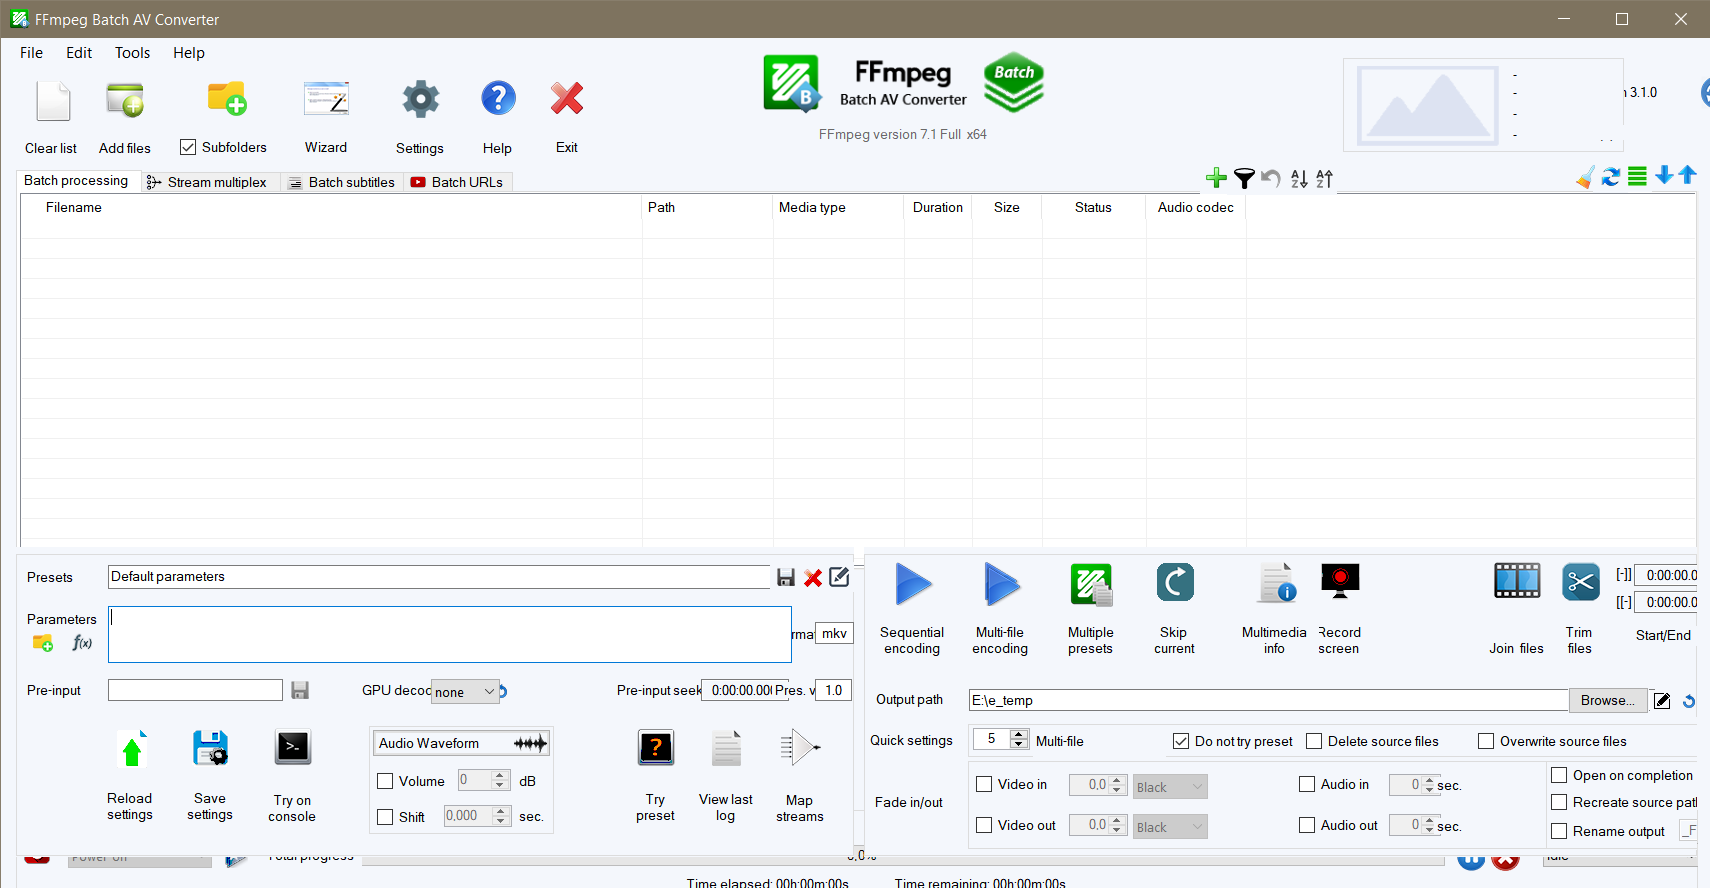Save the current preset with floppy icon
Image resolution: width=1710 pixels, height=888 pixels.
786,577
